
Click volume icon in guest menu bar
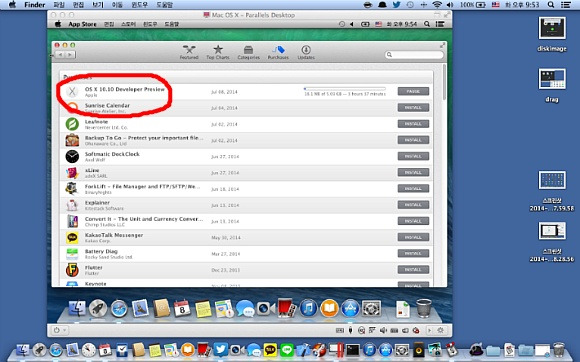pos(351,24)
